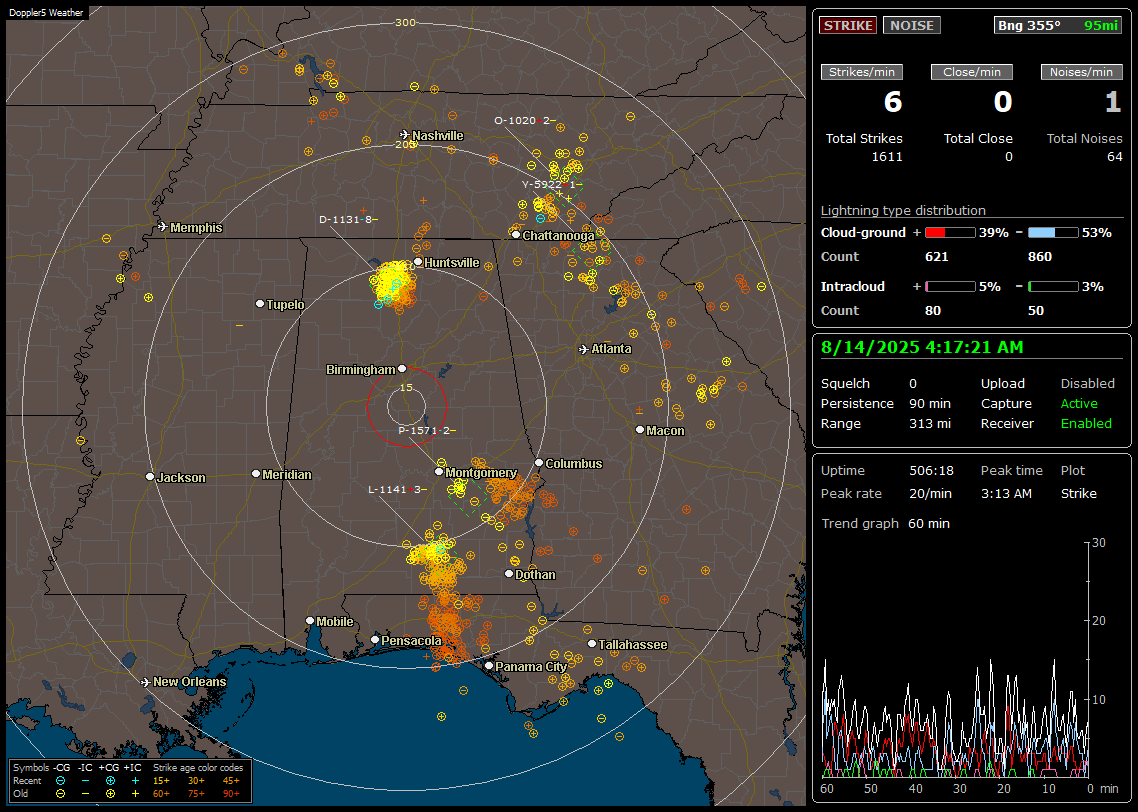The image size is (1138, 812).
Task: Click storm cell label D-1131-8
Action: tap(348, 219)
